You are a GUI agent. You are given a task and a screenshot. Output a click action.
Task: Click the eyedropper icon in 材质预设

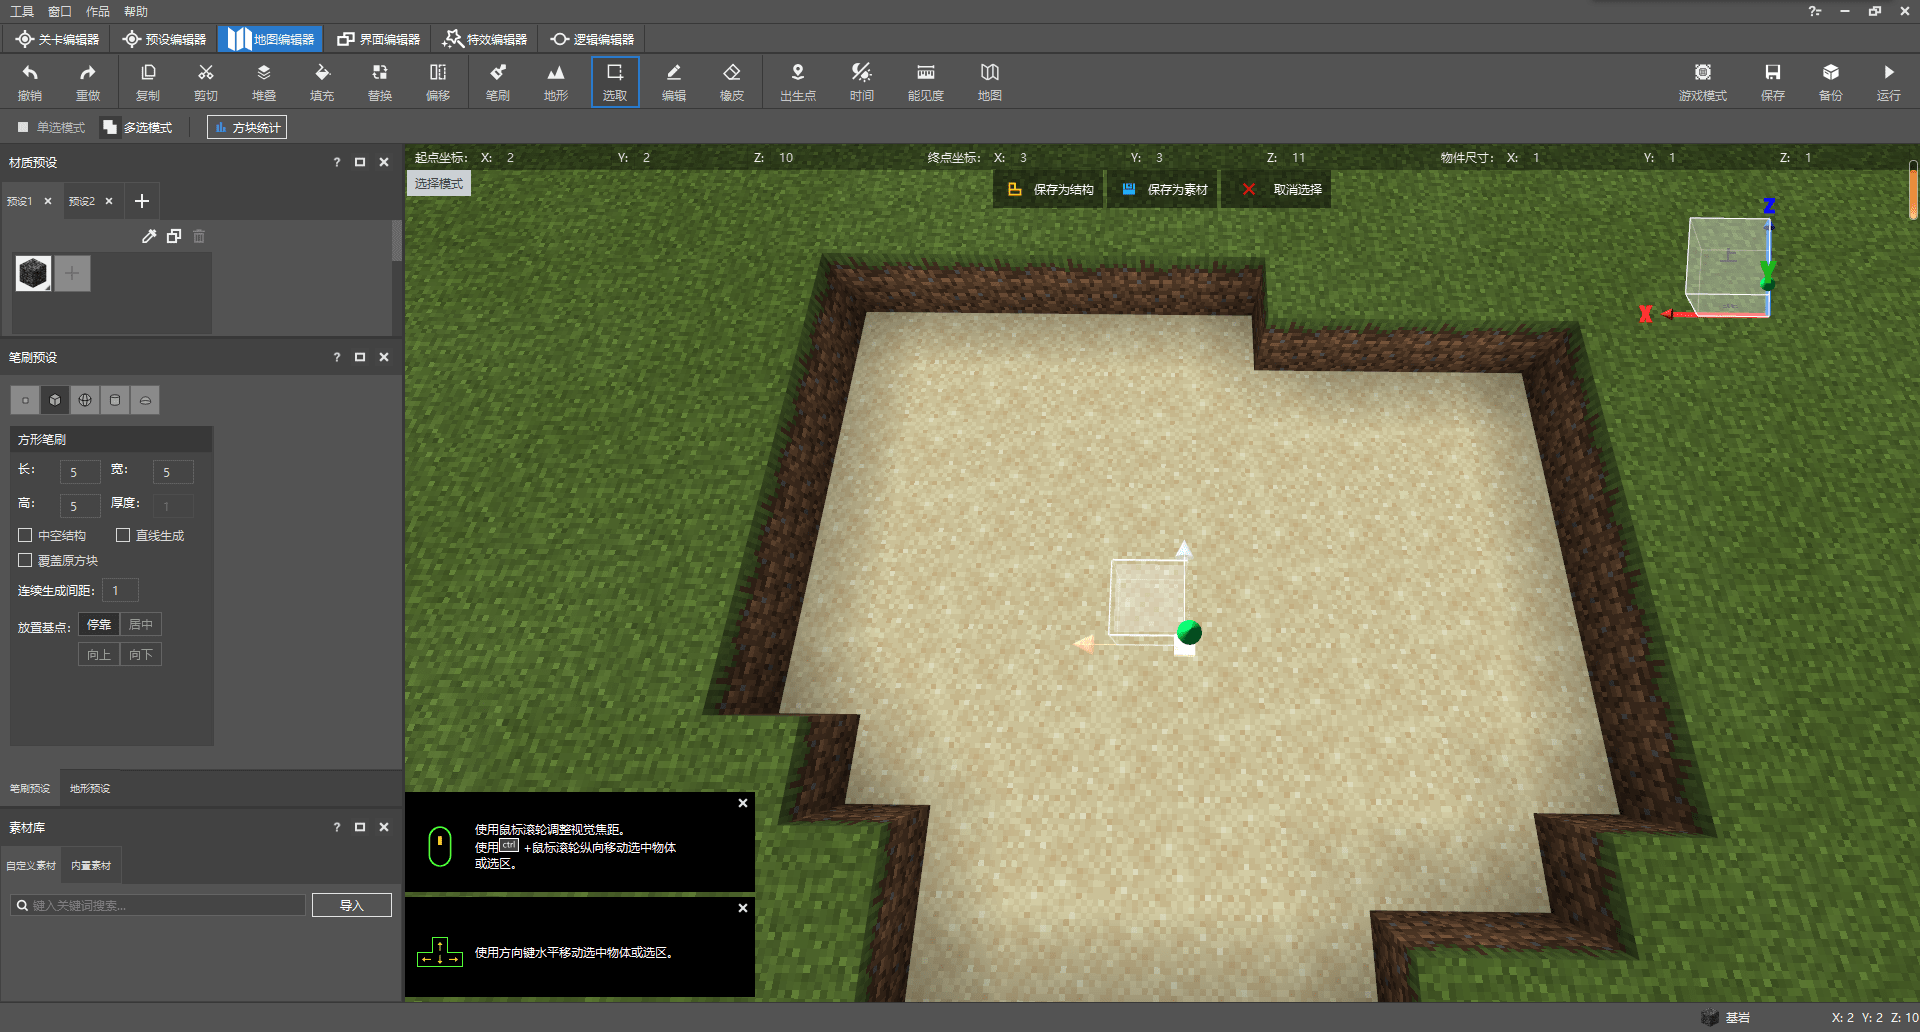point(149,236)
